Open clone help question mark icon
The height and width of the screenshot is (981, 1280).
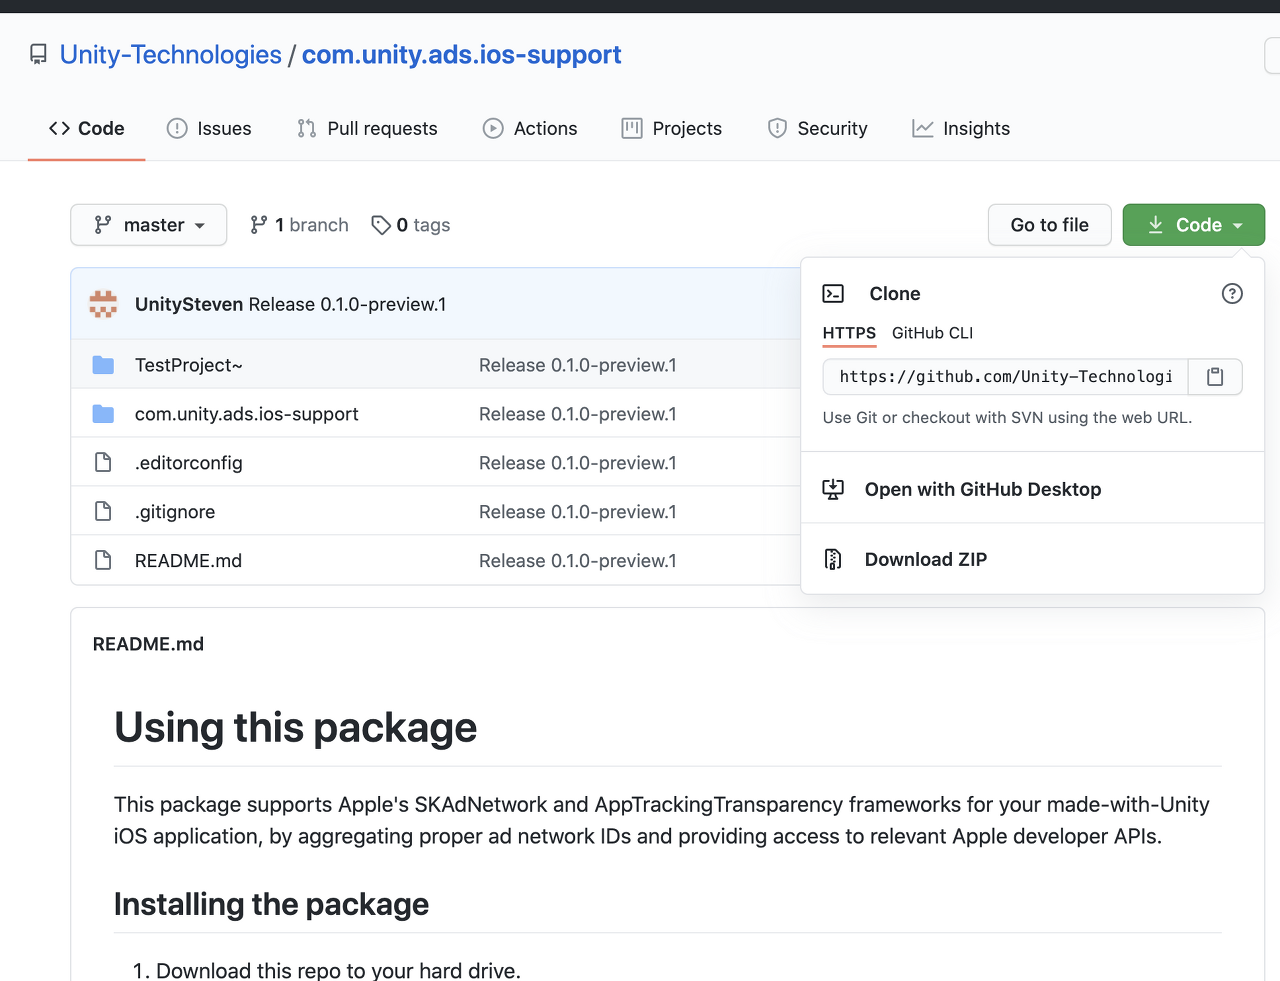1232,293
